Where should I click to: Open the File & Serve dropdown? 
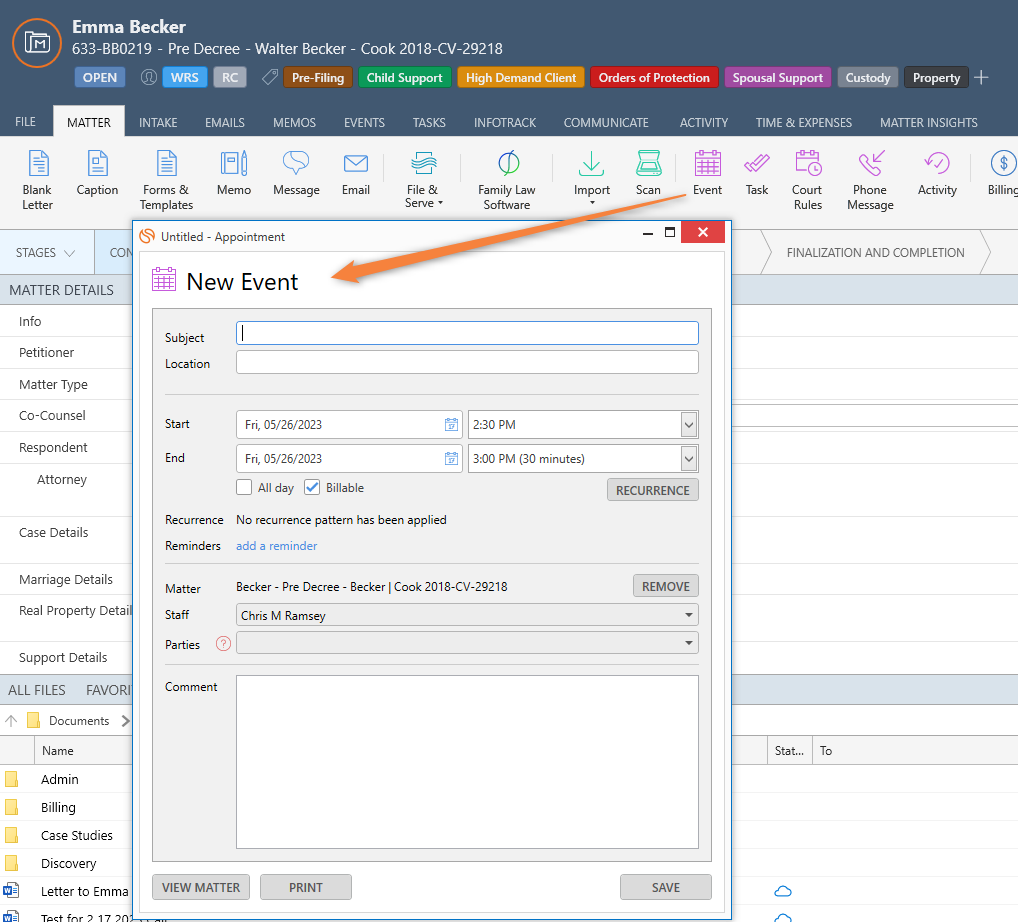pyautogui.click(x=423, y=180)
